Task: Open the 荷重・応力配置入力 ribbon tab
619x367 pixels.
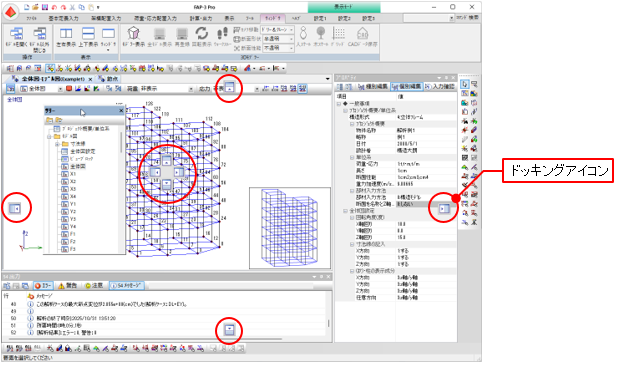Action: point(156,18)
